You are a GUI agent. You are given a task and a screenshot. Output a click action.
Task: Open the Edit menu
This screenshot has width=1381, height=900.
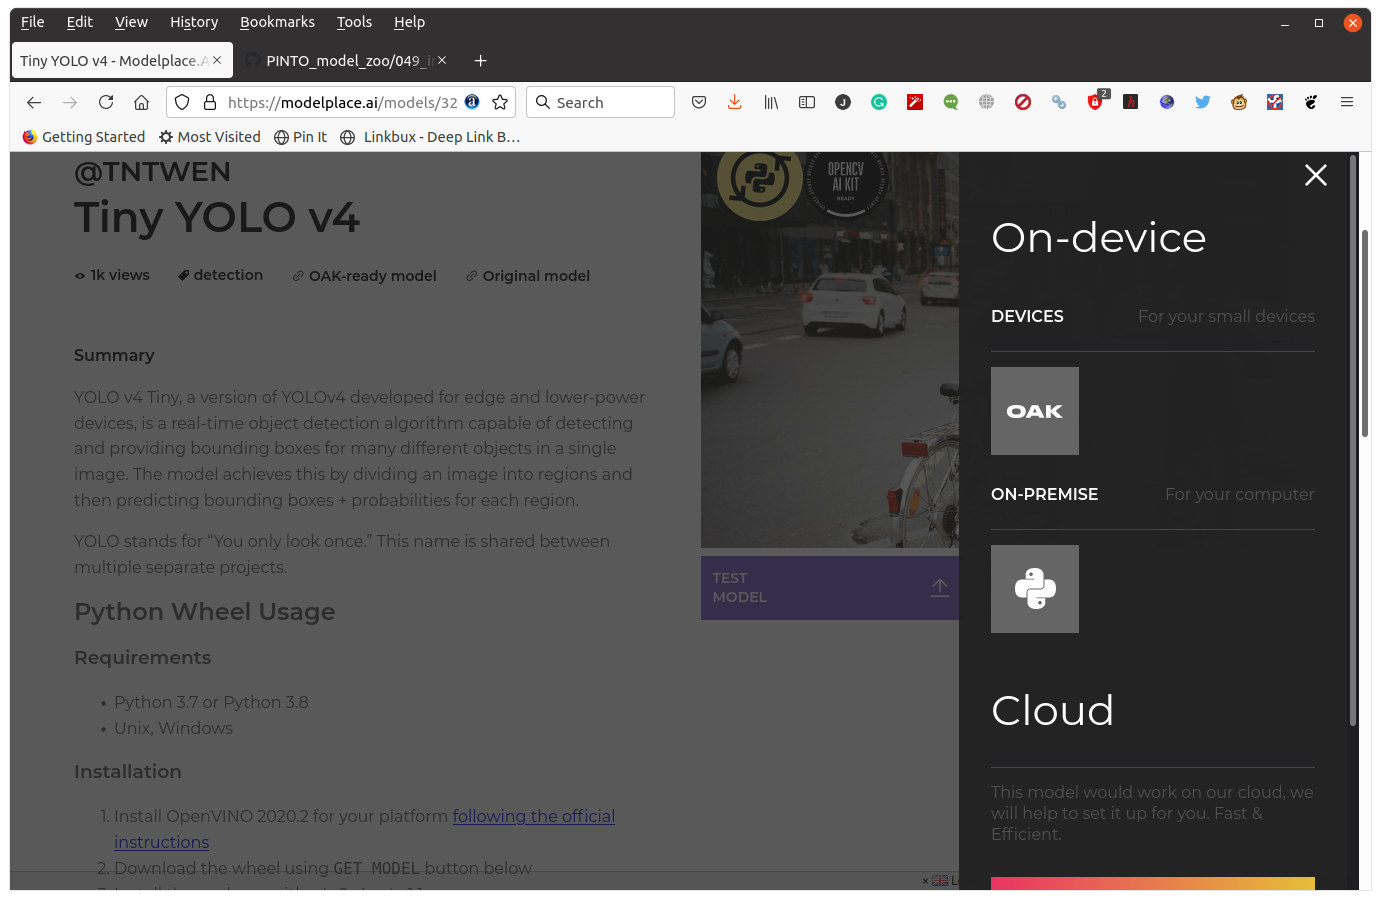click(80, 22)
